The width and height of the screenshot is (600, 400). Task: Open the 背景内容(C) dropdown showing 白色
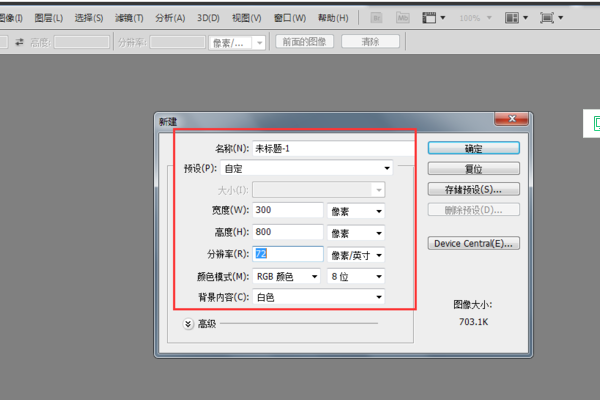click(318, 297)
